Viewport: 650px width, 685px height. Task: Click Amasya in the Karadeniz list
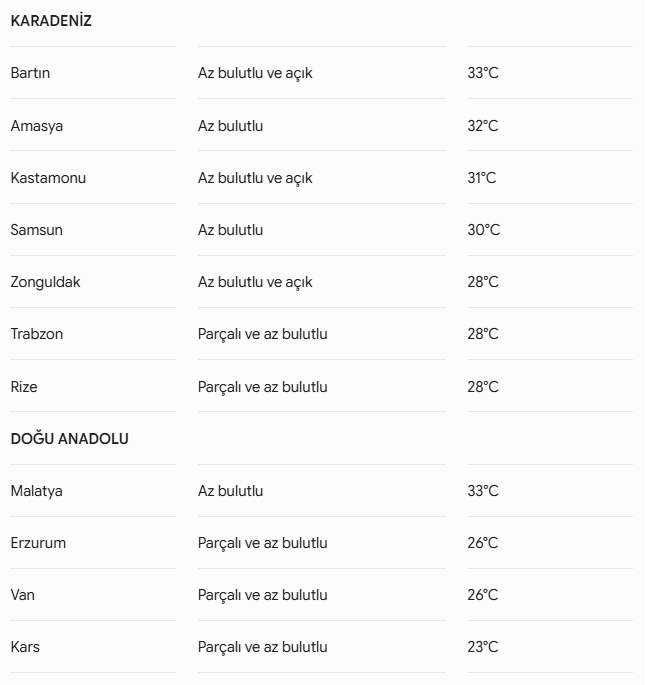pos(37,126)
